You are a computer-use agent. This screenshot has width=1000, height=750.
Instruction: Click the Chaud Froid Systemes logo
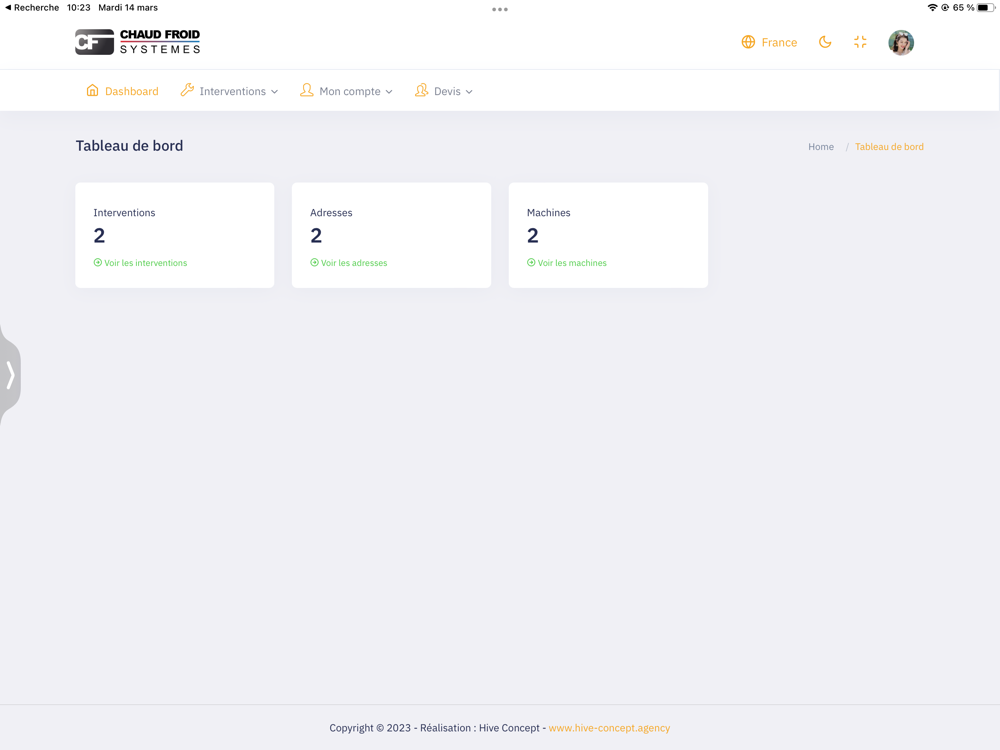[138, 42]
